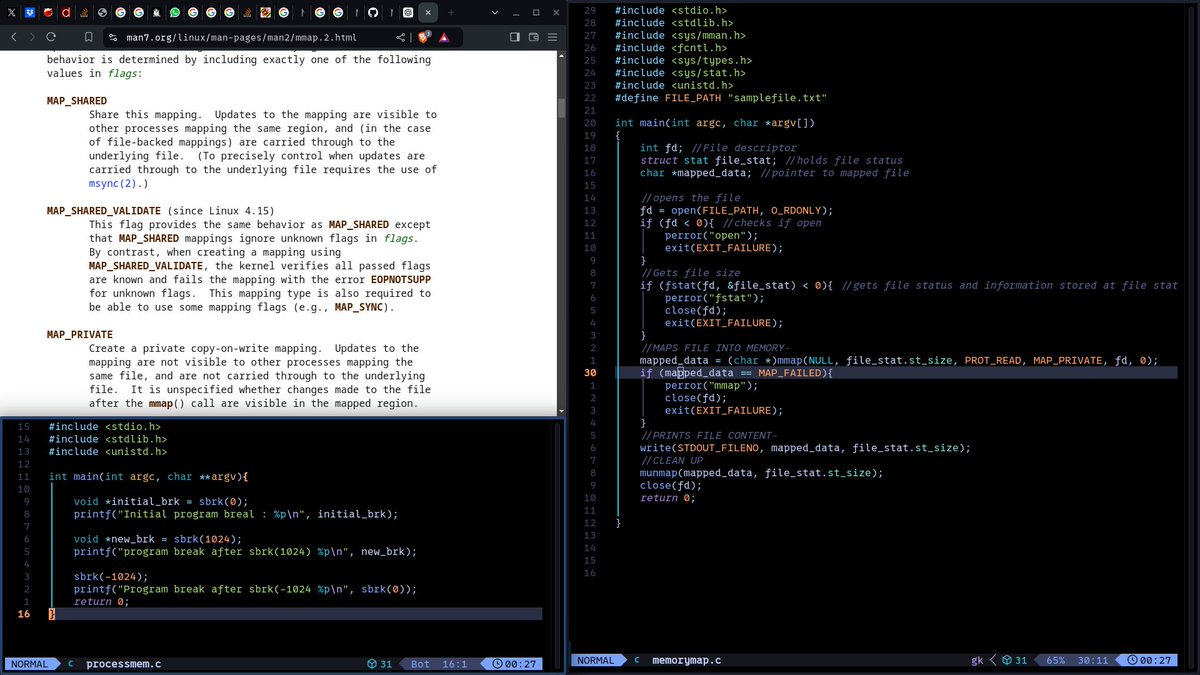Reload the man7.org page
1200x675 pixels.
(52, 37)
